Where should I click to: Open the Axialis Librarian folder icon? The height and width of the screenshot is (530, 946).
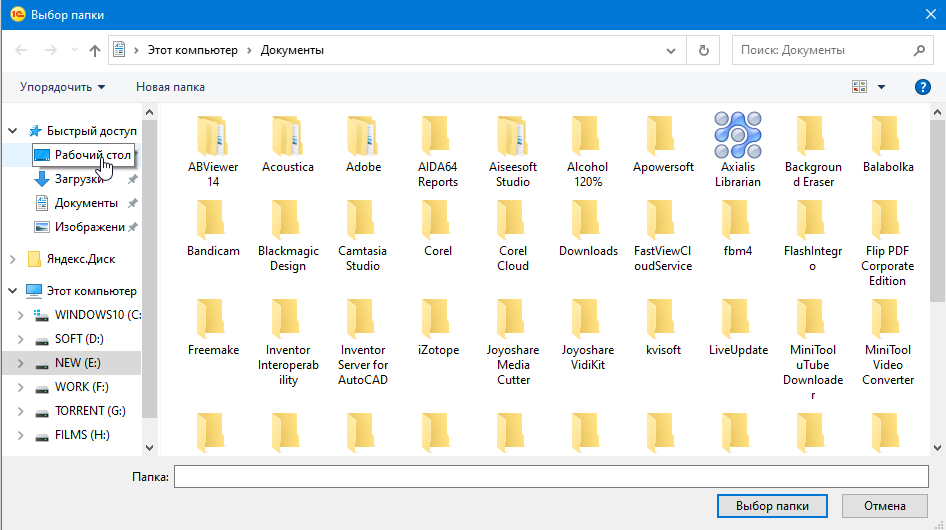click(737, 135)
